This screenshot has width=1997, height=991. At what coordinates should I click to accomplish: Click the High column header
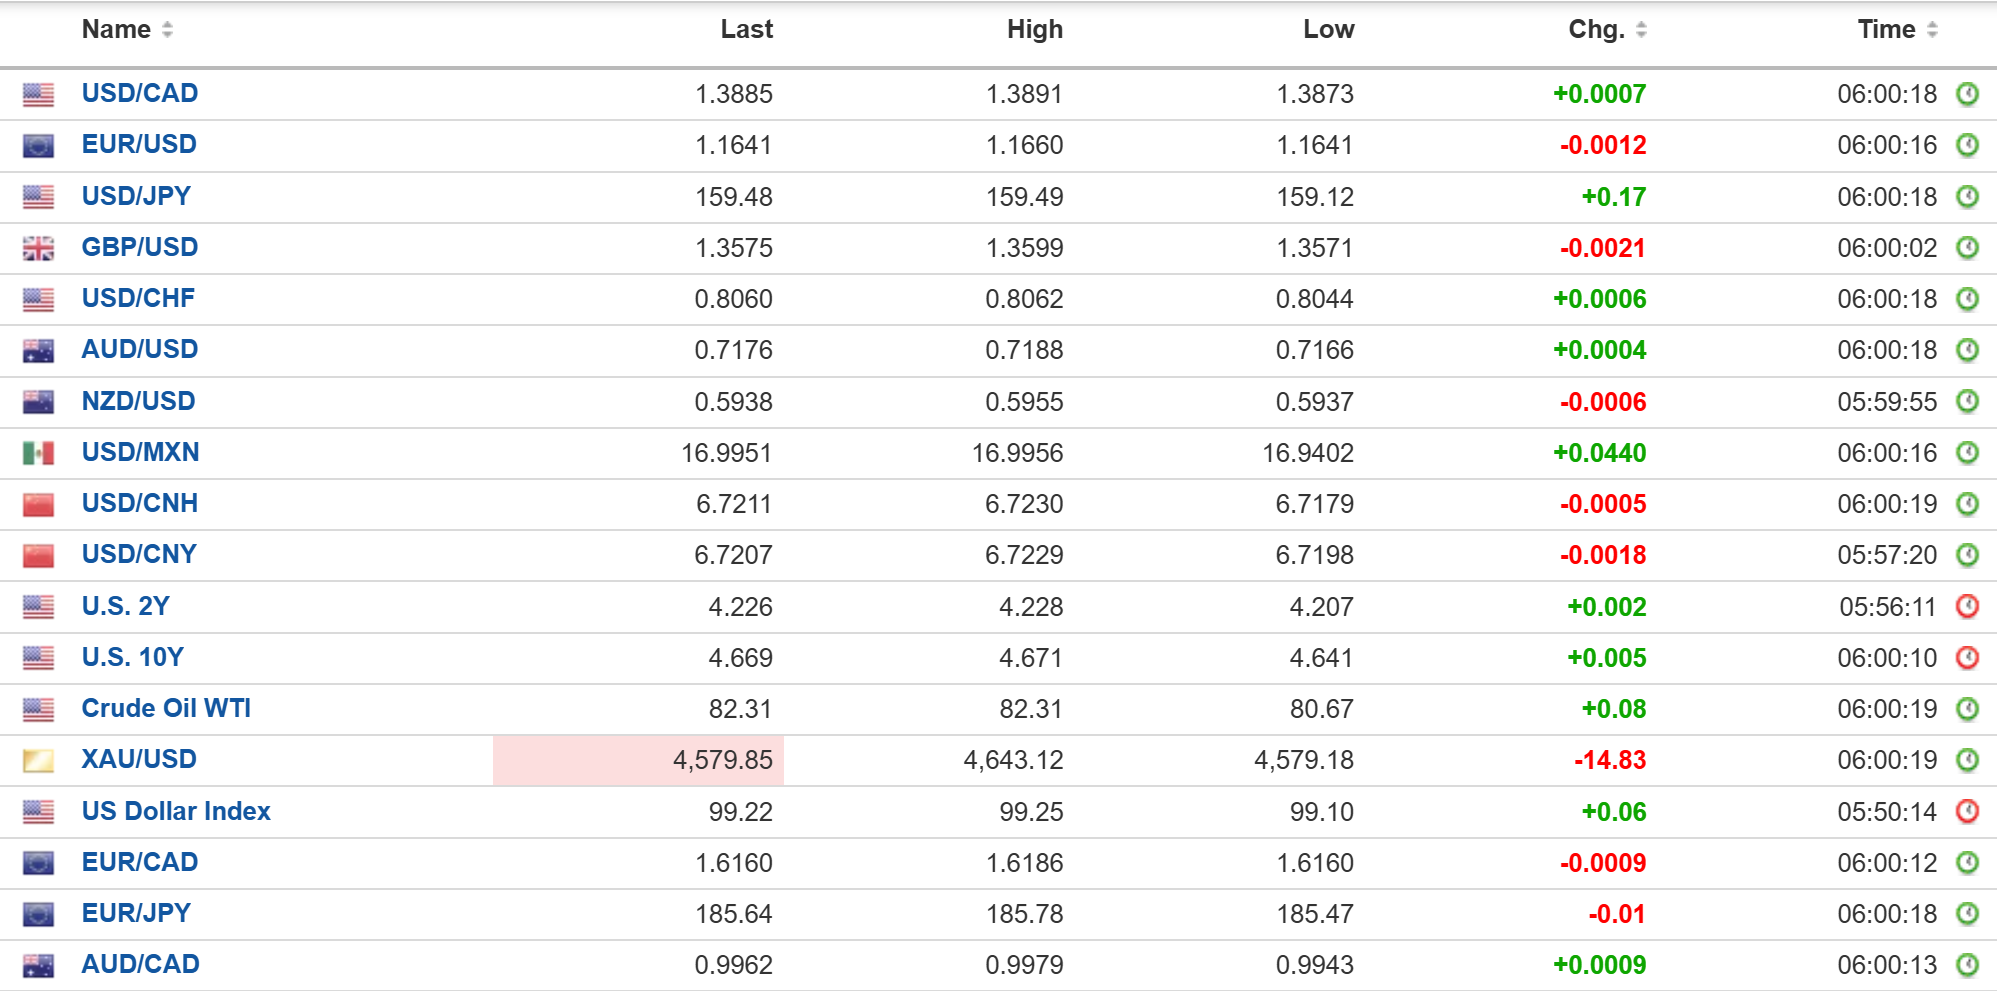point(1035,30)
